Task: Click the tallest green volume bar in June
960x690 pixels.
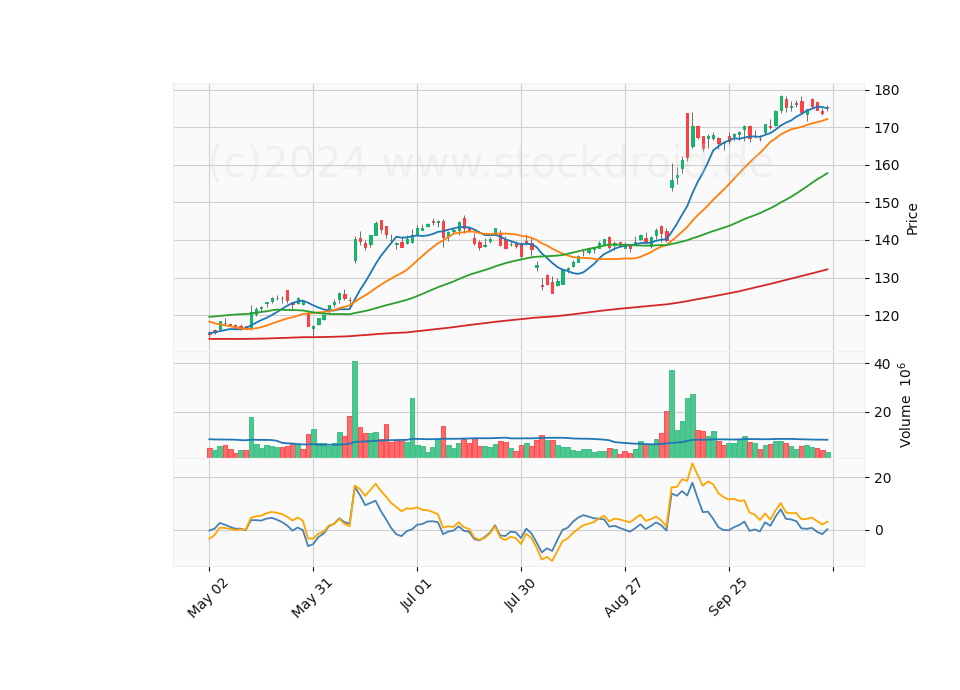Action: click(354, 410)
